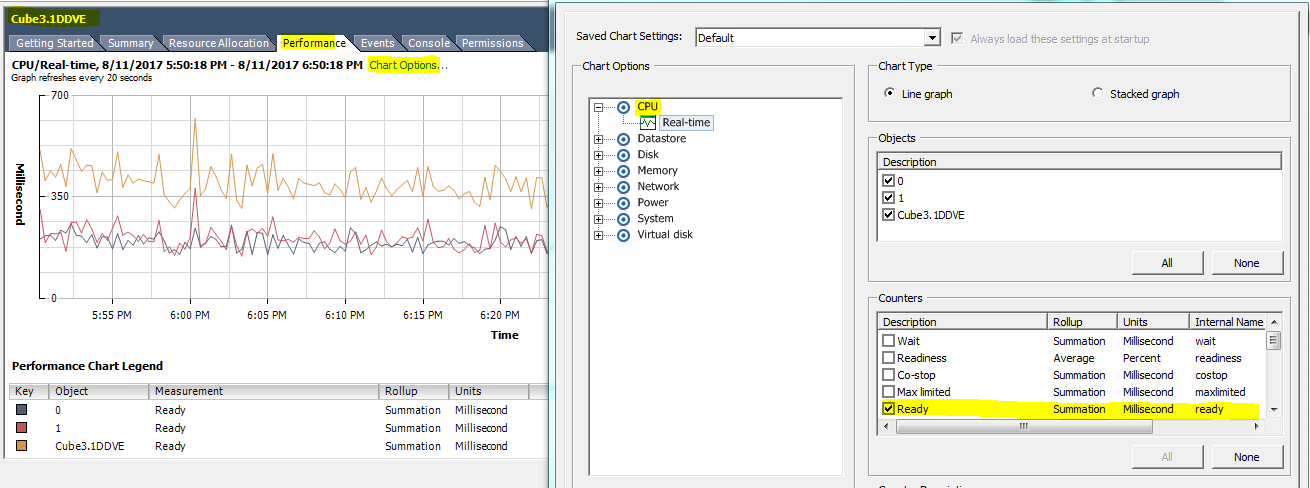Click the Network category icon

coord(624,187)
